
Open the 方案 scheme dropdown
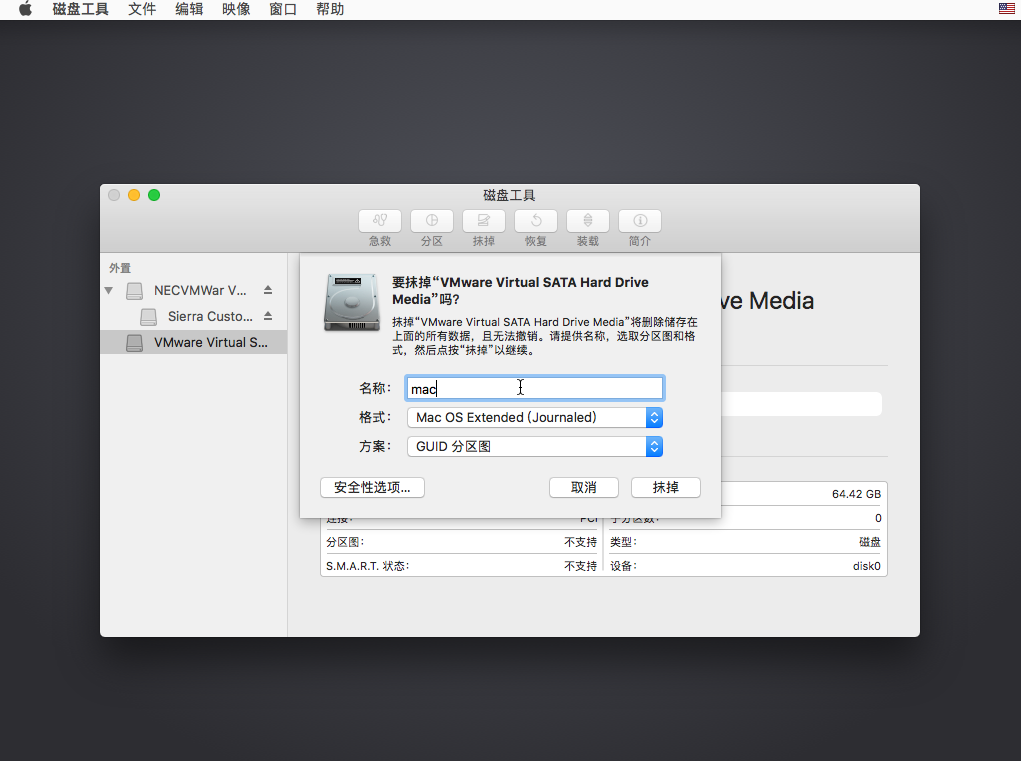[535, 447]
